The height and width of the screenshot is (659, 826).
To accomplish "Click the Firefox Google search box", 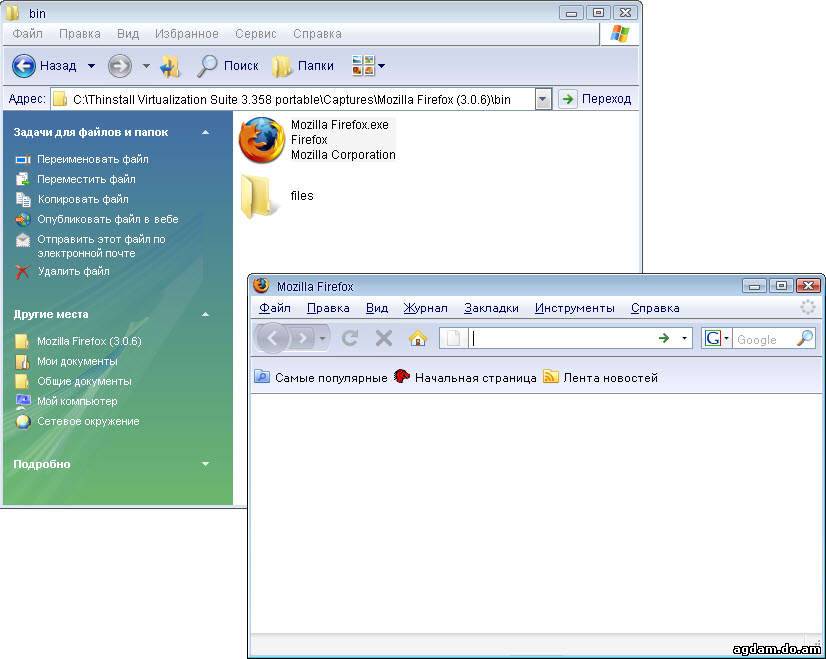I will (x=763, y=339).
